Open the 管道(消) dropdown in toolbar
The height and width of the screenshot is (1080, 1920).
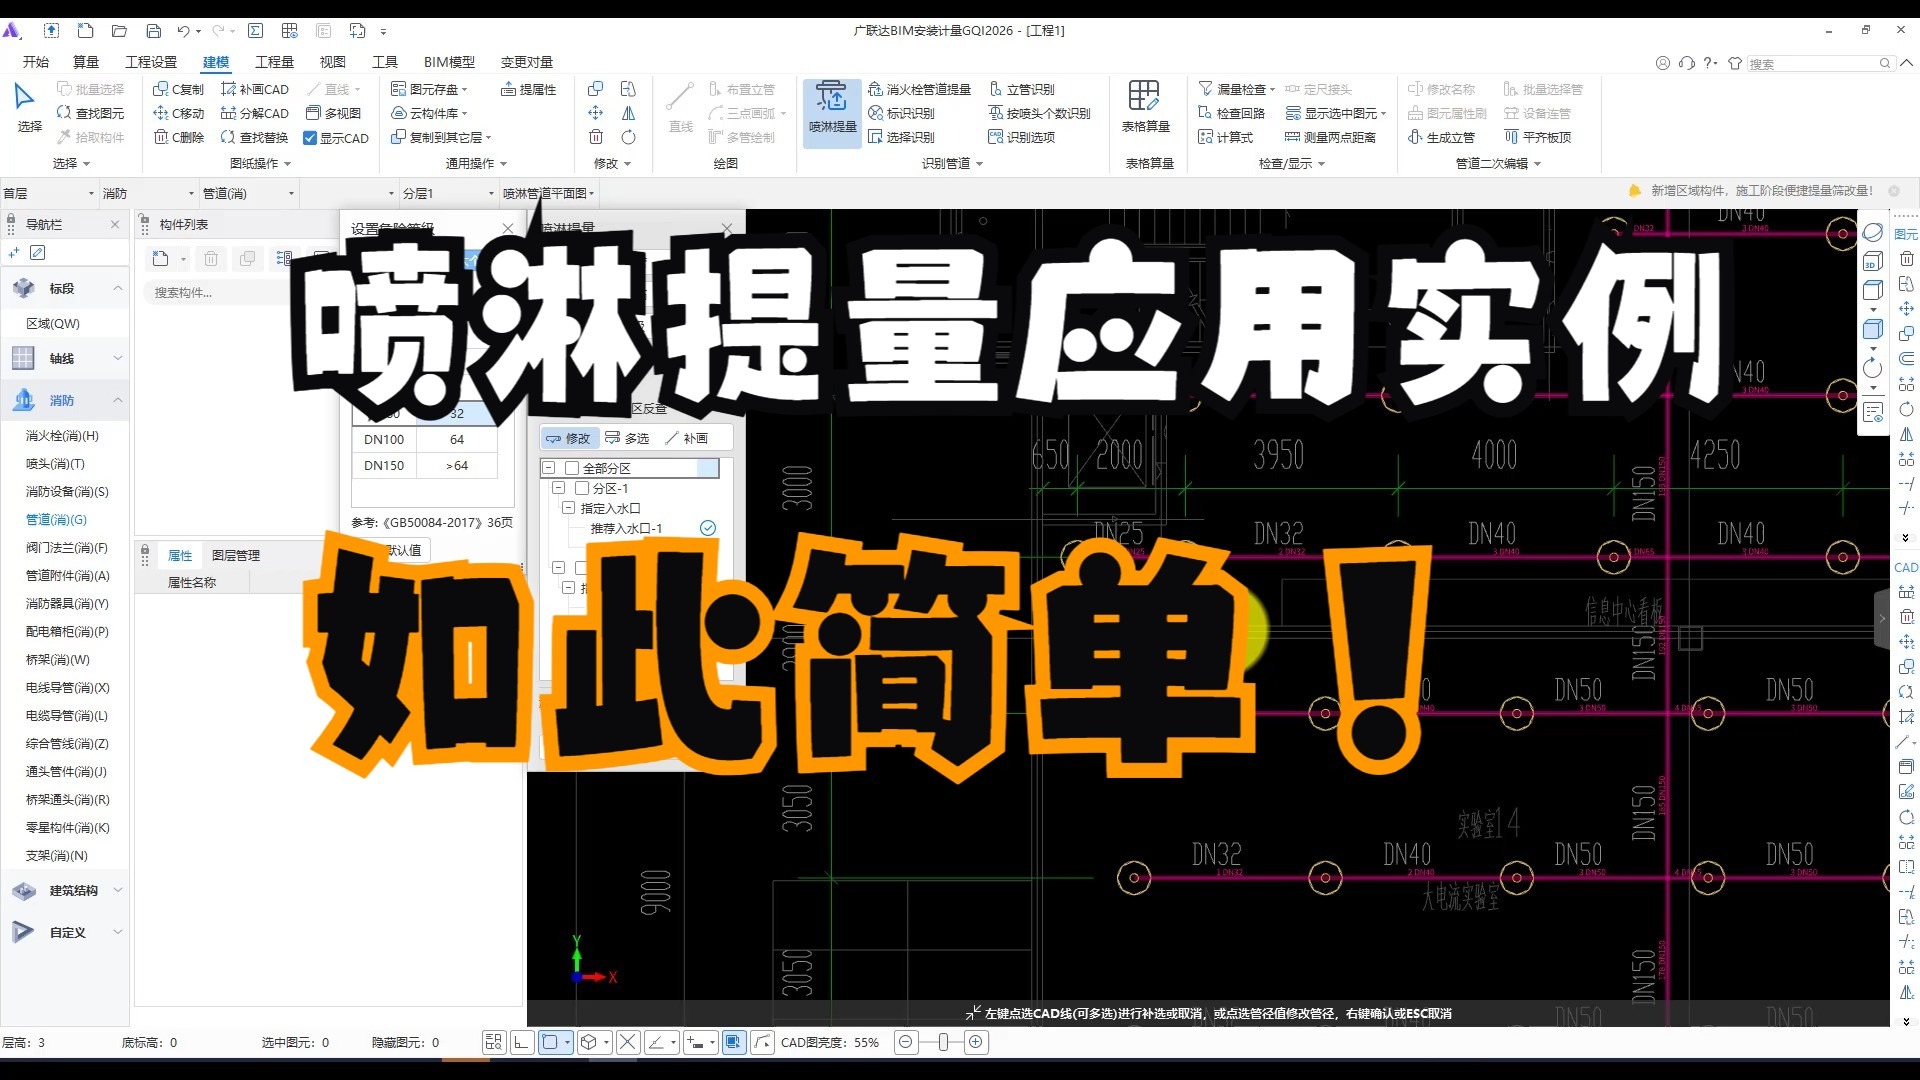pos(291,192)
